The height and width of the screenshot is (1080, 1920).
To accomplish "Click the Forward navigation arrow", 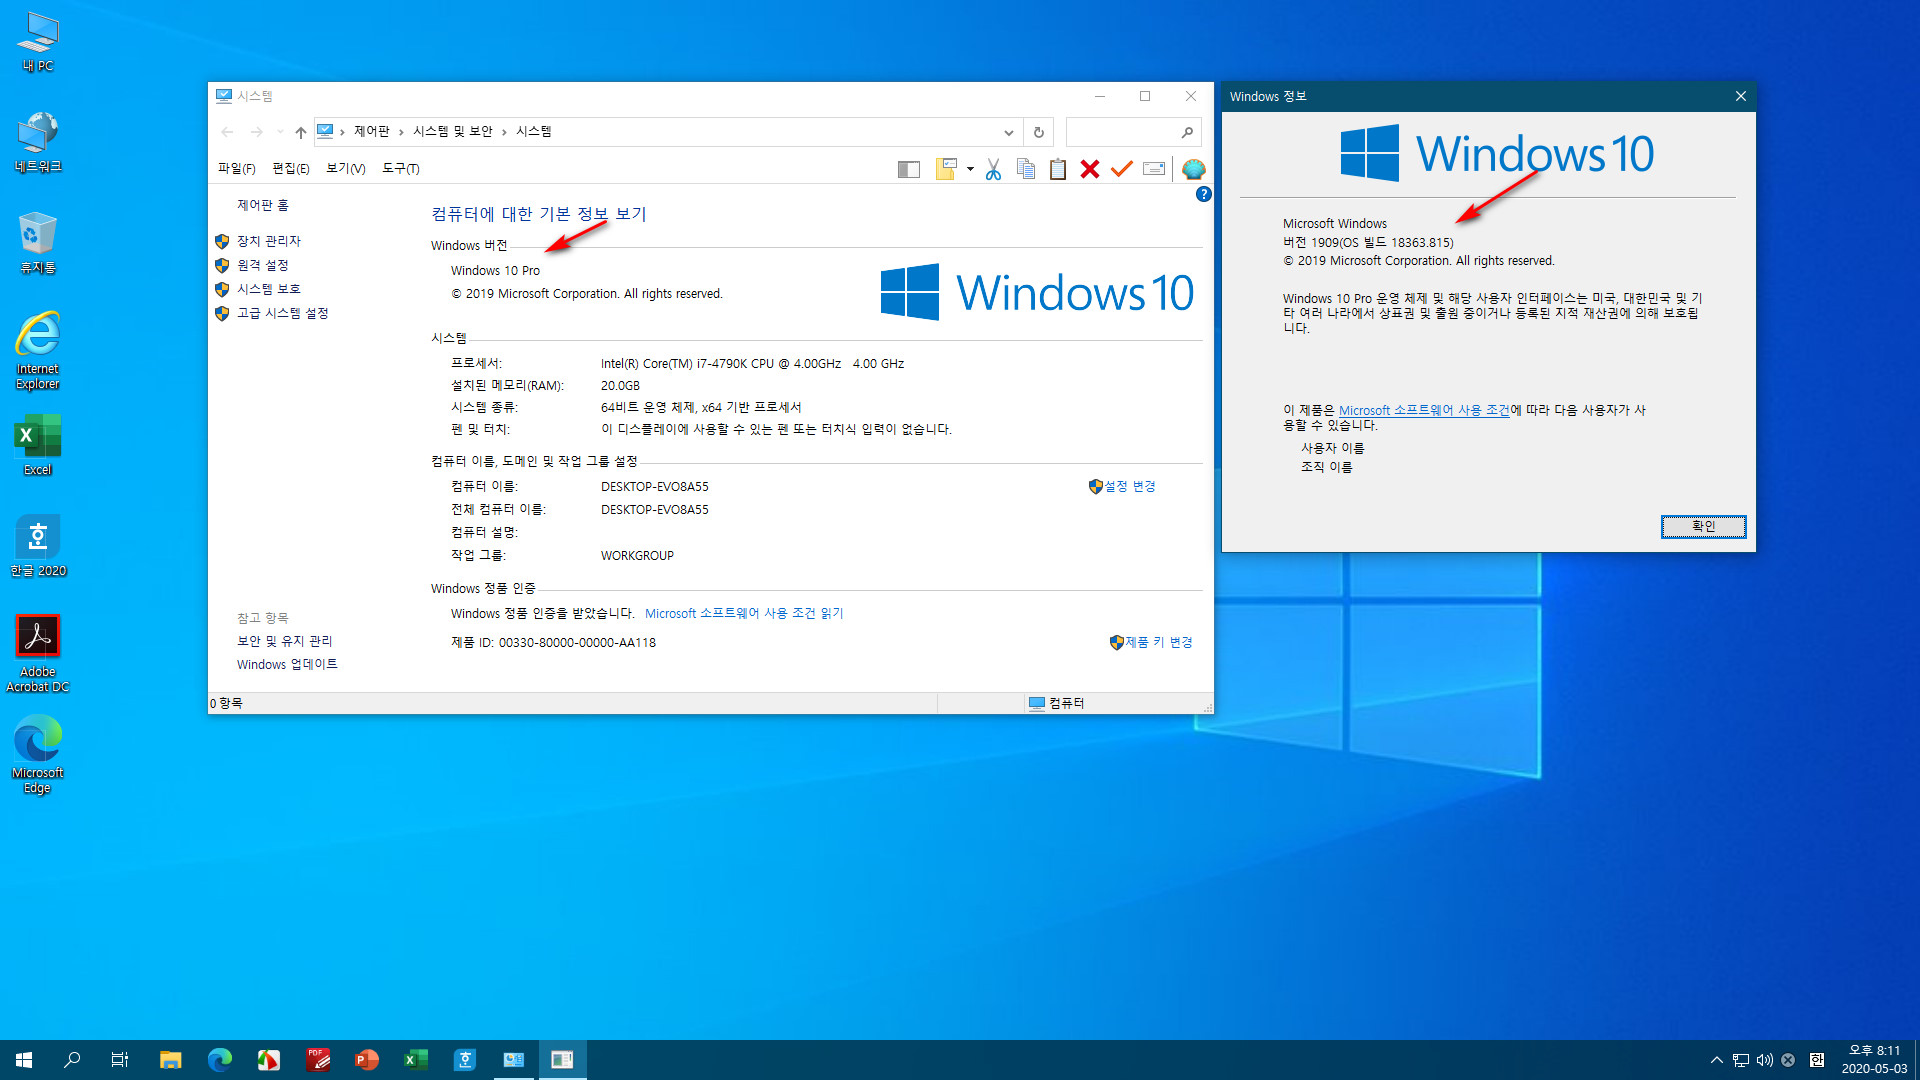I will (256, 132).
